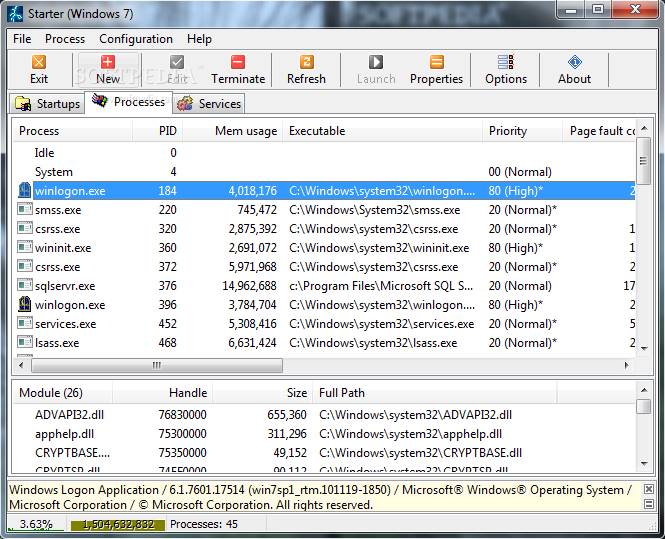The image size is (665, 539).
Task: Select the lsass.exe row name
Action: click(x=57, y=343)
